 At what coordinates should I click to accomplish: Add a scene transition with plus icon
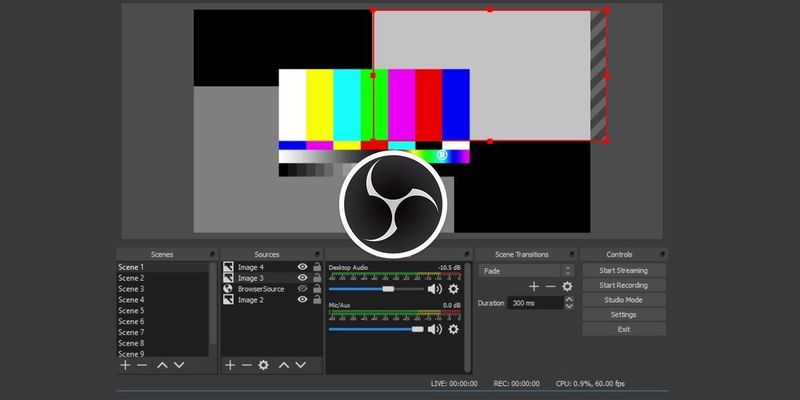[534, 286]
